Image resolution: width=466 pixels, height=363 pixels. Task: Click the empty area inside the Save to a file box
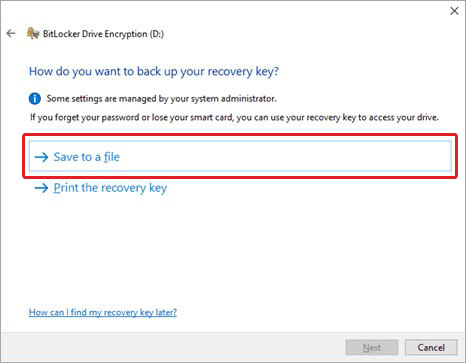(x=283, y=157)
